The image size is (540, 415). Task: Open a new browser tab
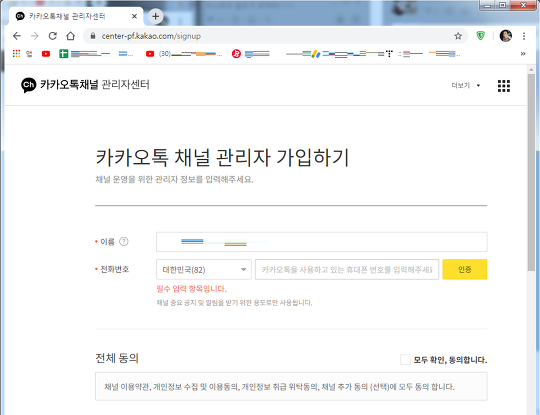(x=155, y=16)
